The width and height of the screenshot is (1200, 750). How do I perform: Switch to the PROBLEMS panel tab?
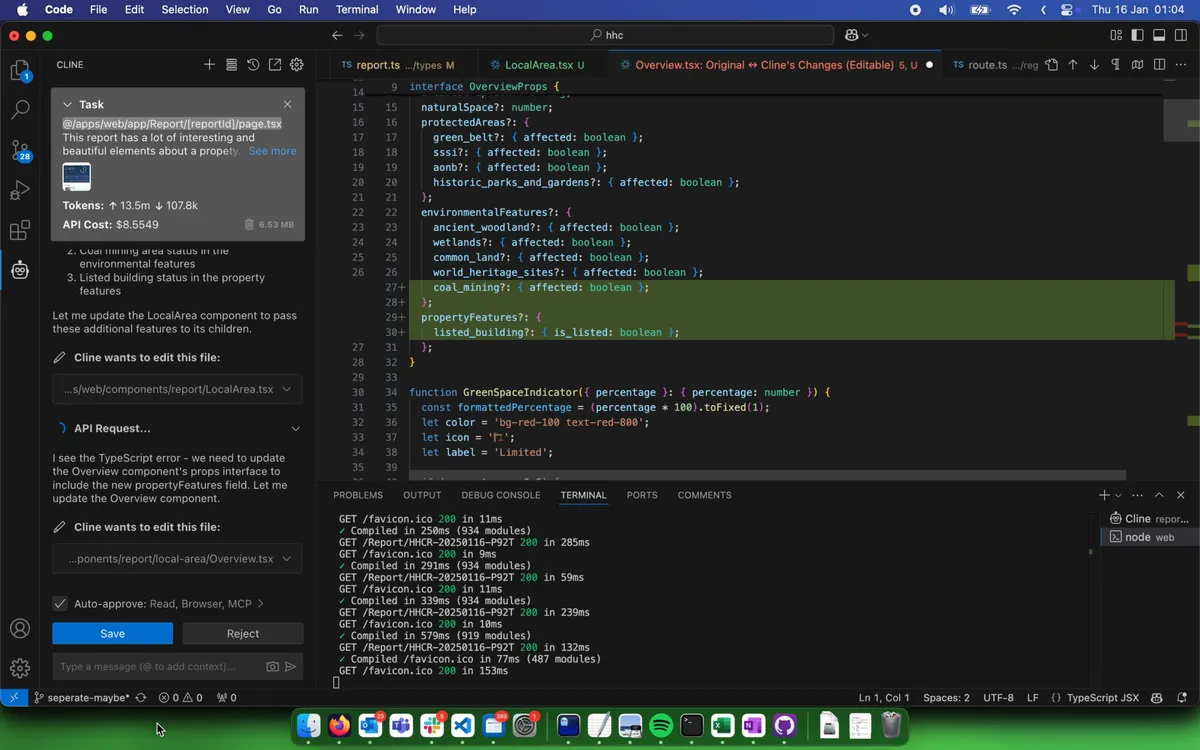(357, 495)
